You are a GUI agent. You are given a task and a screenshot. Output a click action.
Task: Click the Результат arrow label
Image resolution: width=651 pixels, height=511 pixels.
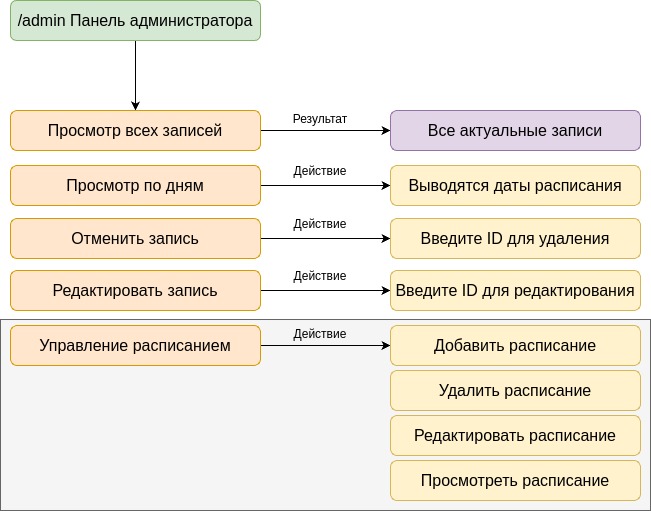pyautogui.click(x=319, y=118)
